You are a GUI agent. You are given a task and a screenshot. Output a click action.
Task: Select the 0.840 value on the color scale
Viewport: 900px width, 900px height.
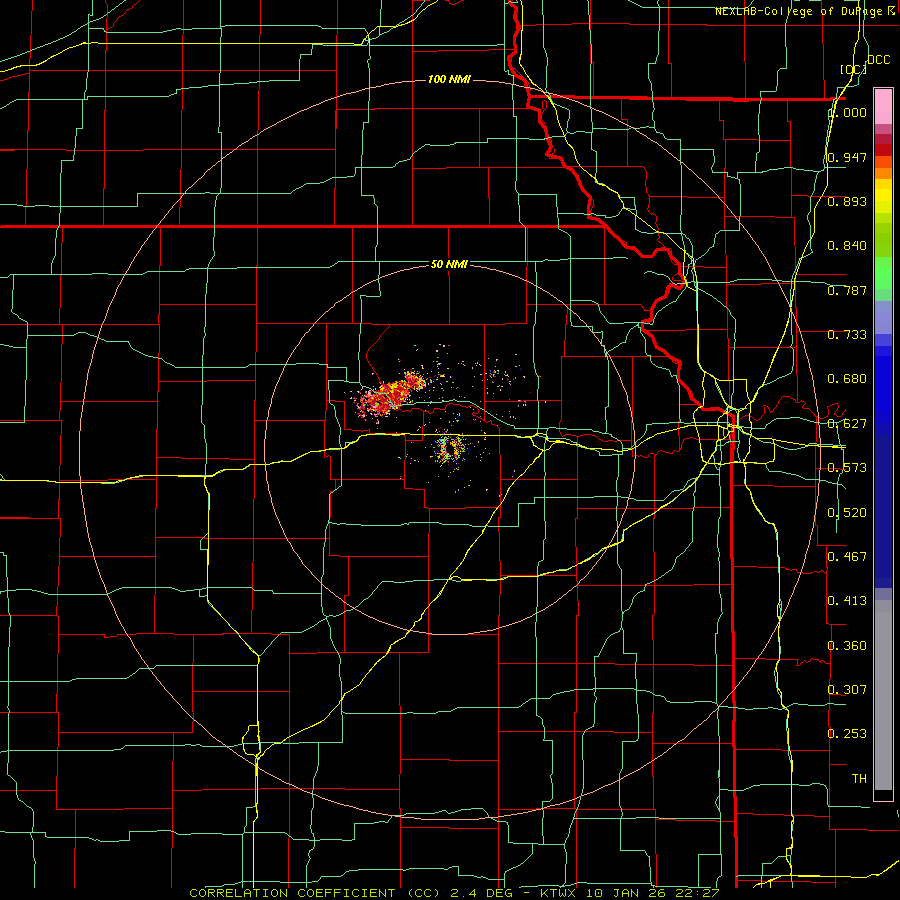847,246
